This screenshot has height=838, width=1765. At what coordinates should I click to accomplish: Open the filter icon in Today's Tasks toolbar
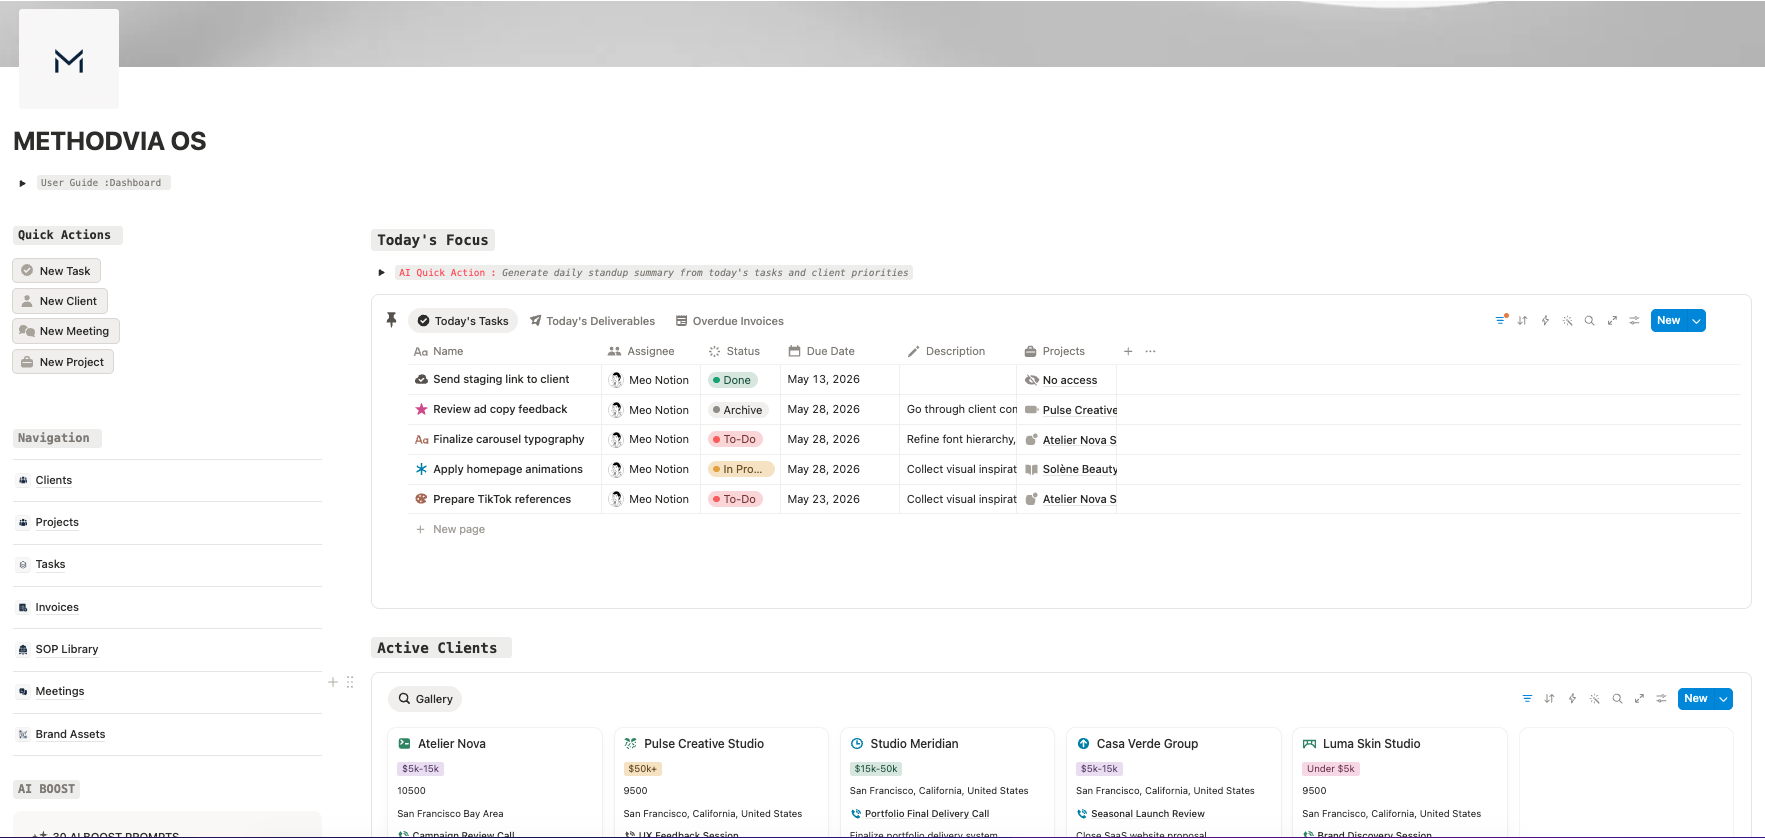click(x=1500, y=321)
